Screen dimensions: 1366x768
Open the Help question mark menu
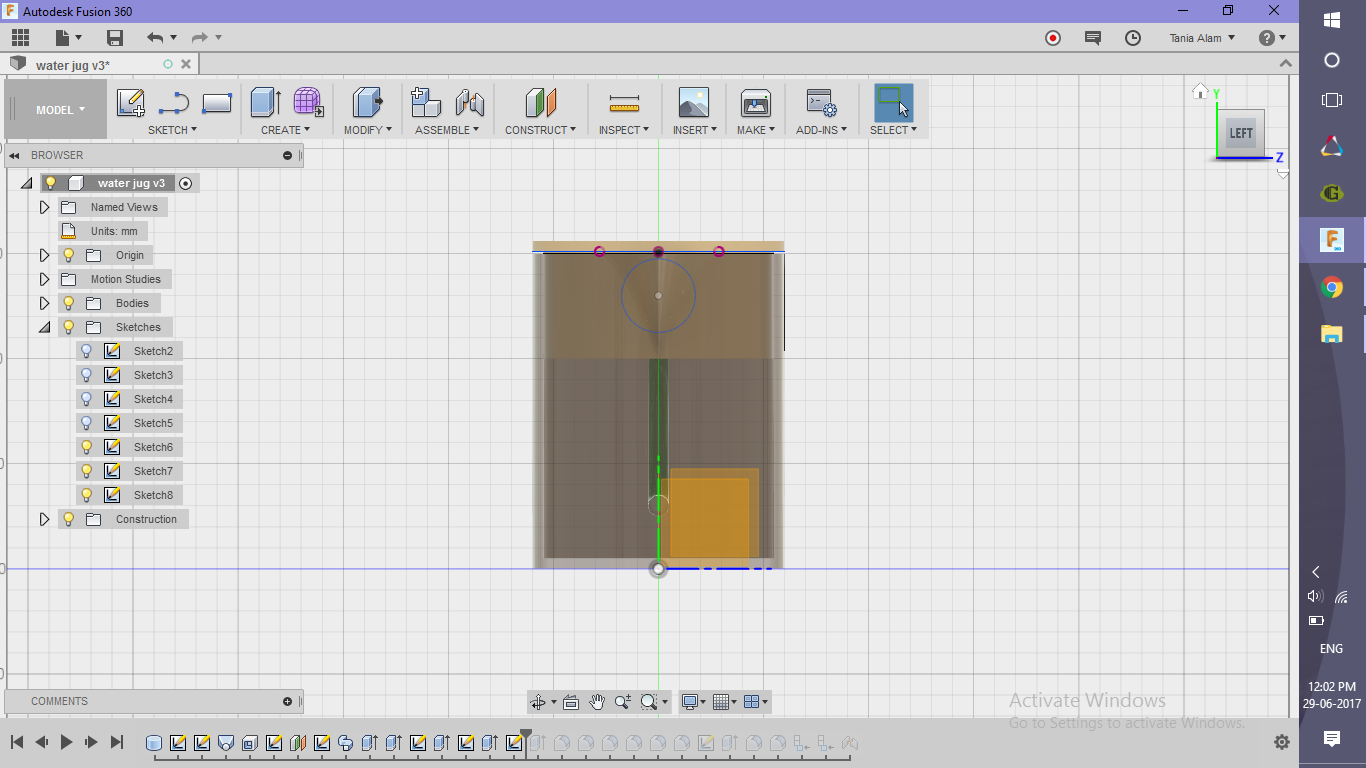click(x=1272, y=38)
